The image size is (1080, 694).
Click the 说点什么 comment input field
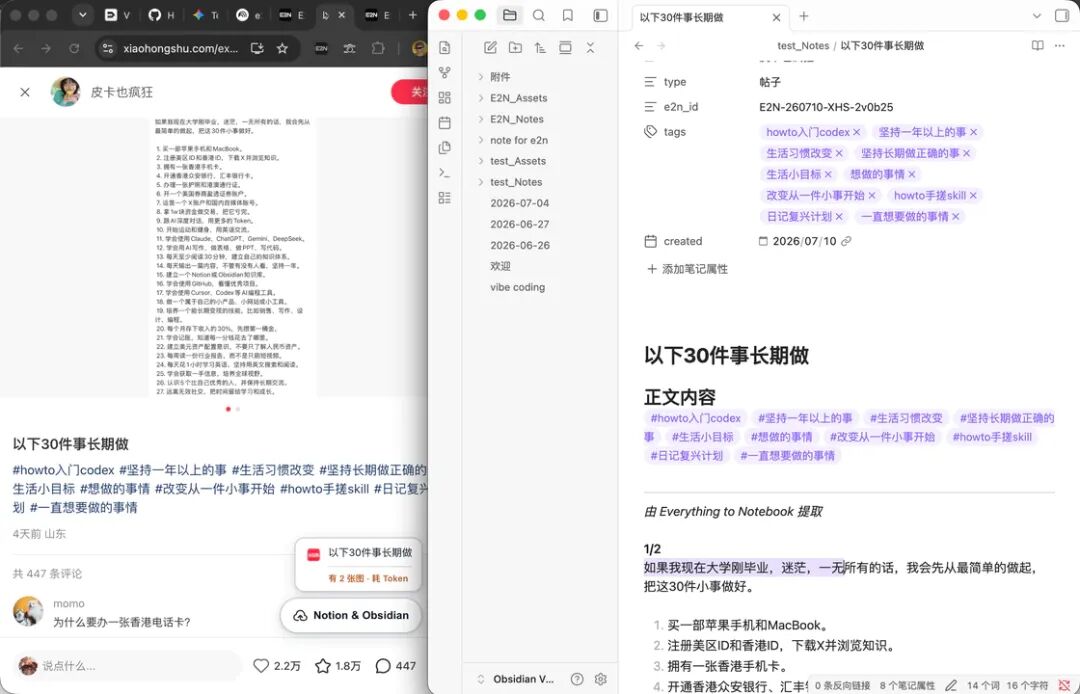click(x=129, y=666)
